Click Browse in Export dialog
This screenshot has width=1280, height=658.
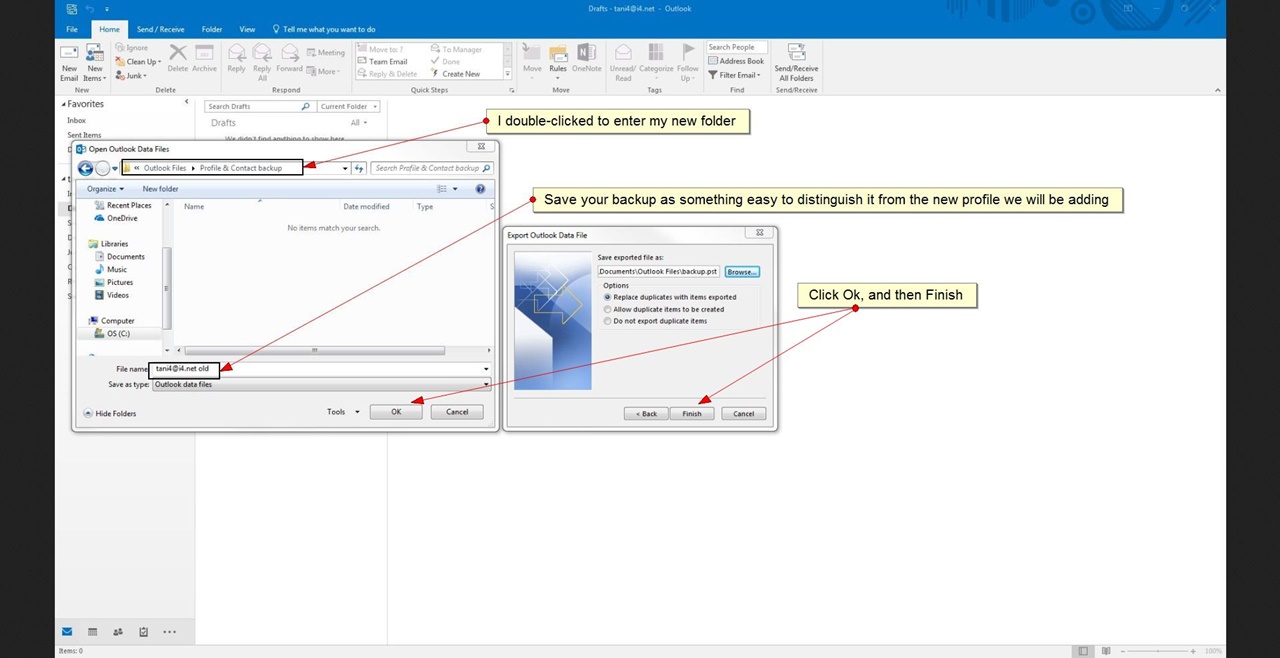[x=741, y=272]
